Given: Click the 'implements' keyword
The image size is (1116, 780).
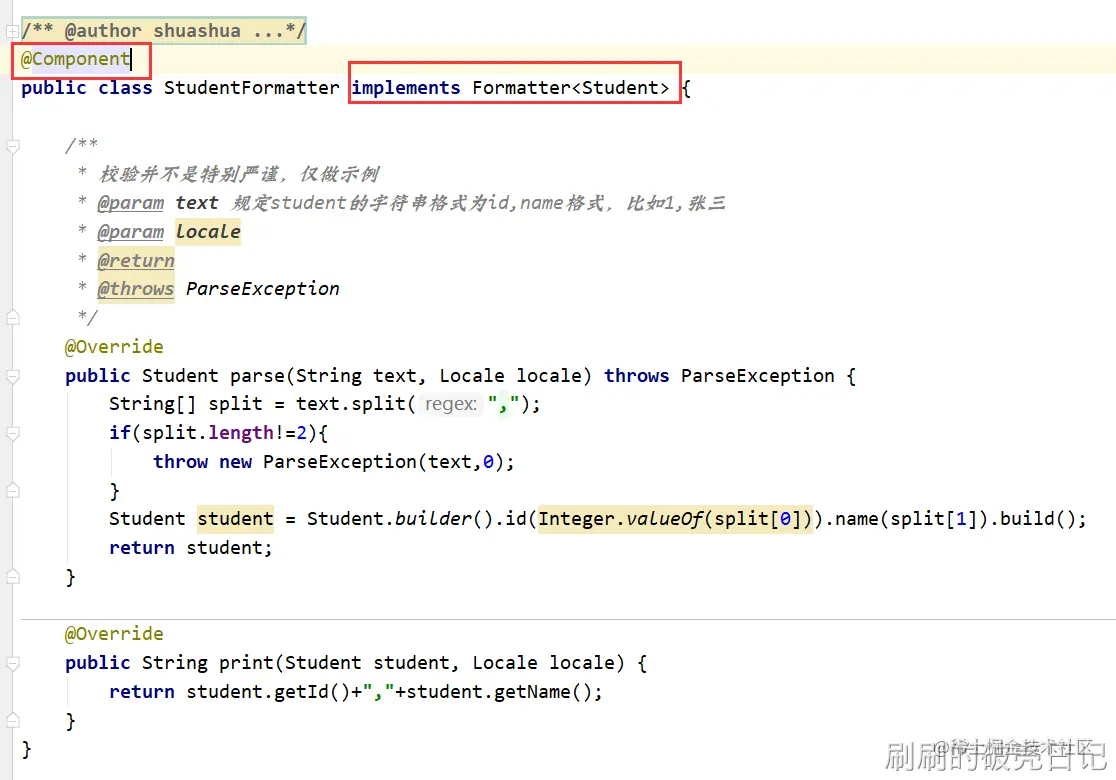Looking at the screenshot, I should click(406, 88).
